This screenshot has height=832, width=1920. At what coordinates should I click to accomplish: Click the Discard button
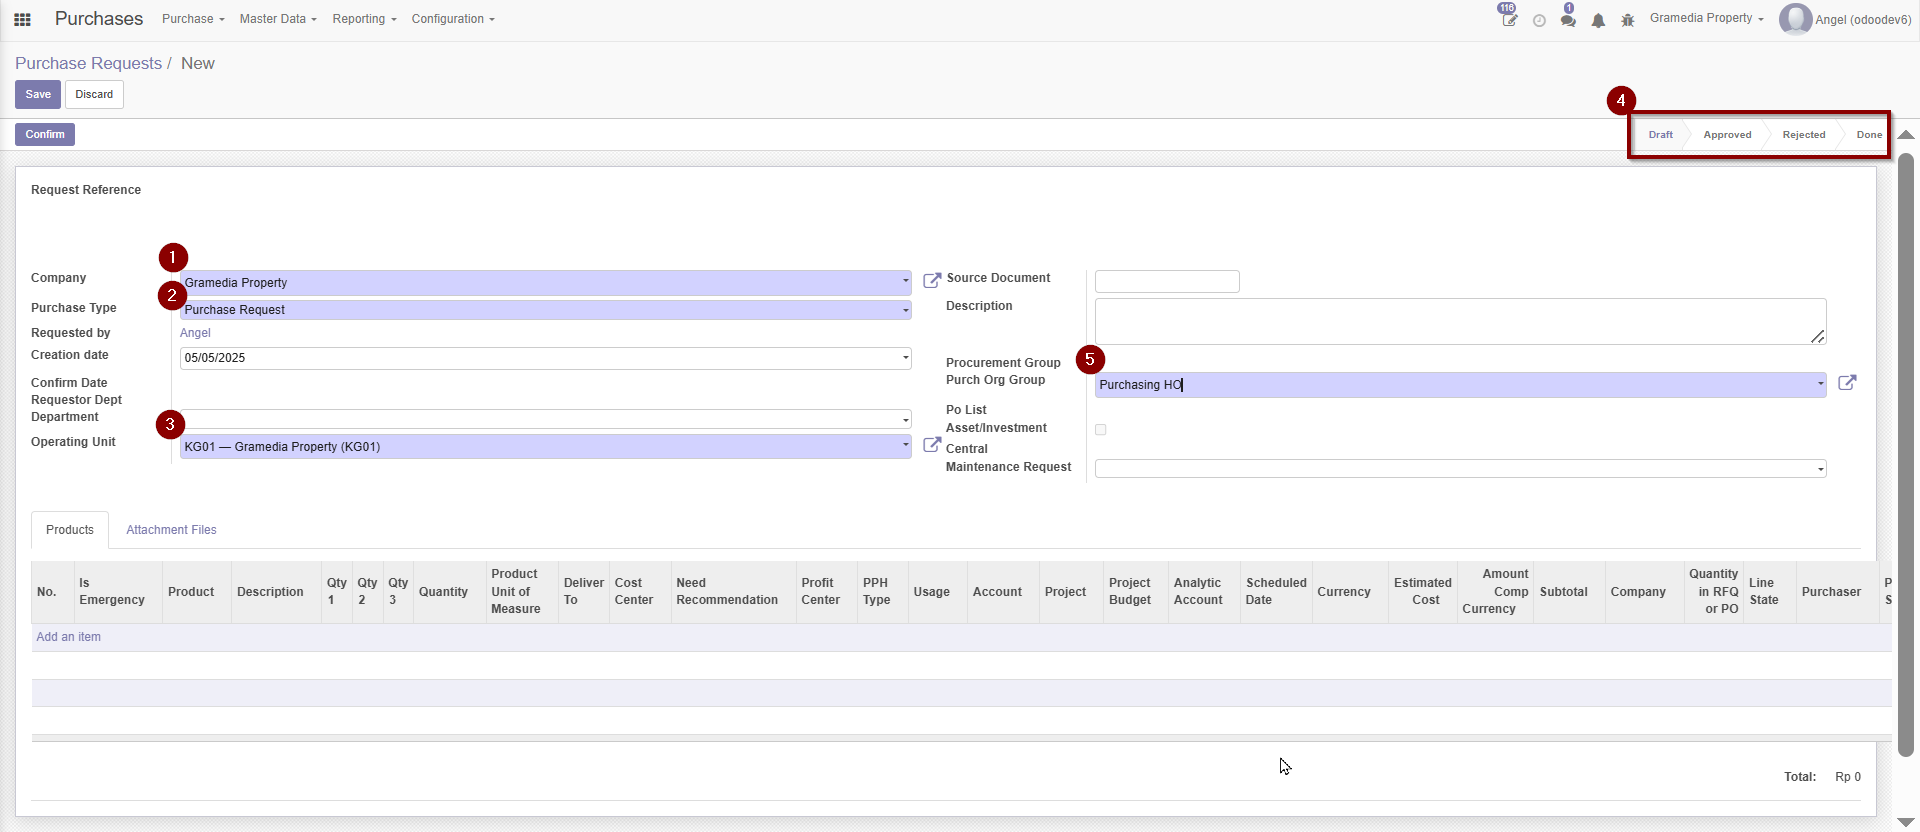tap(94, 94)
